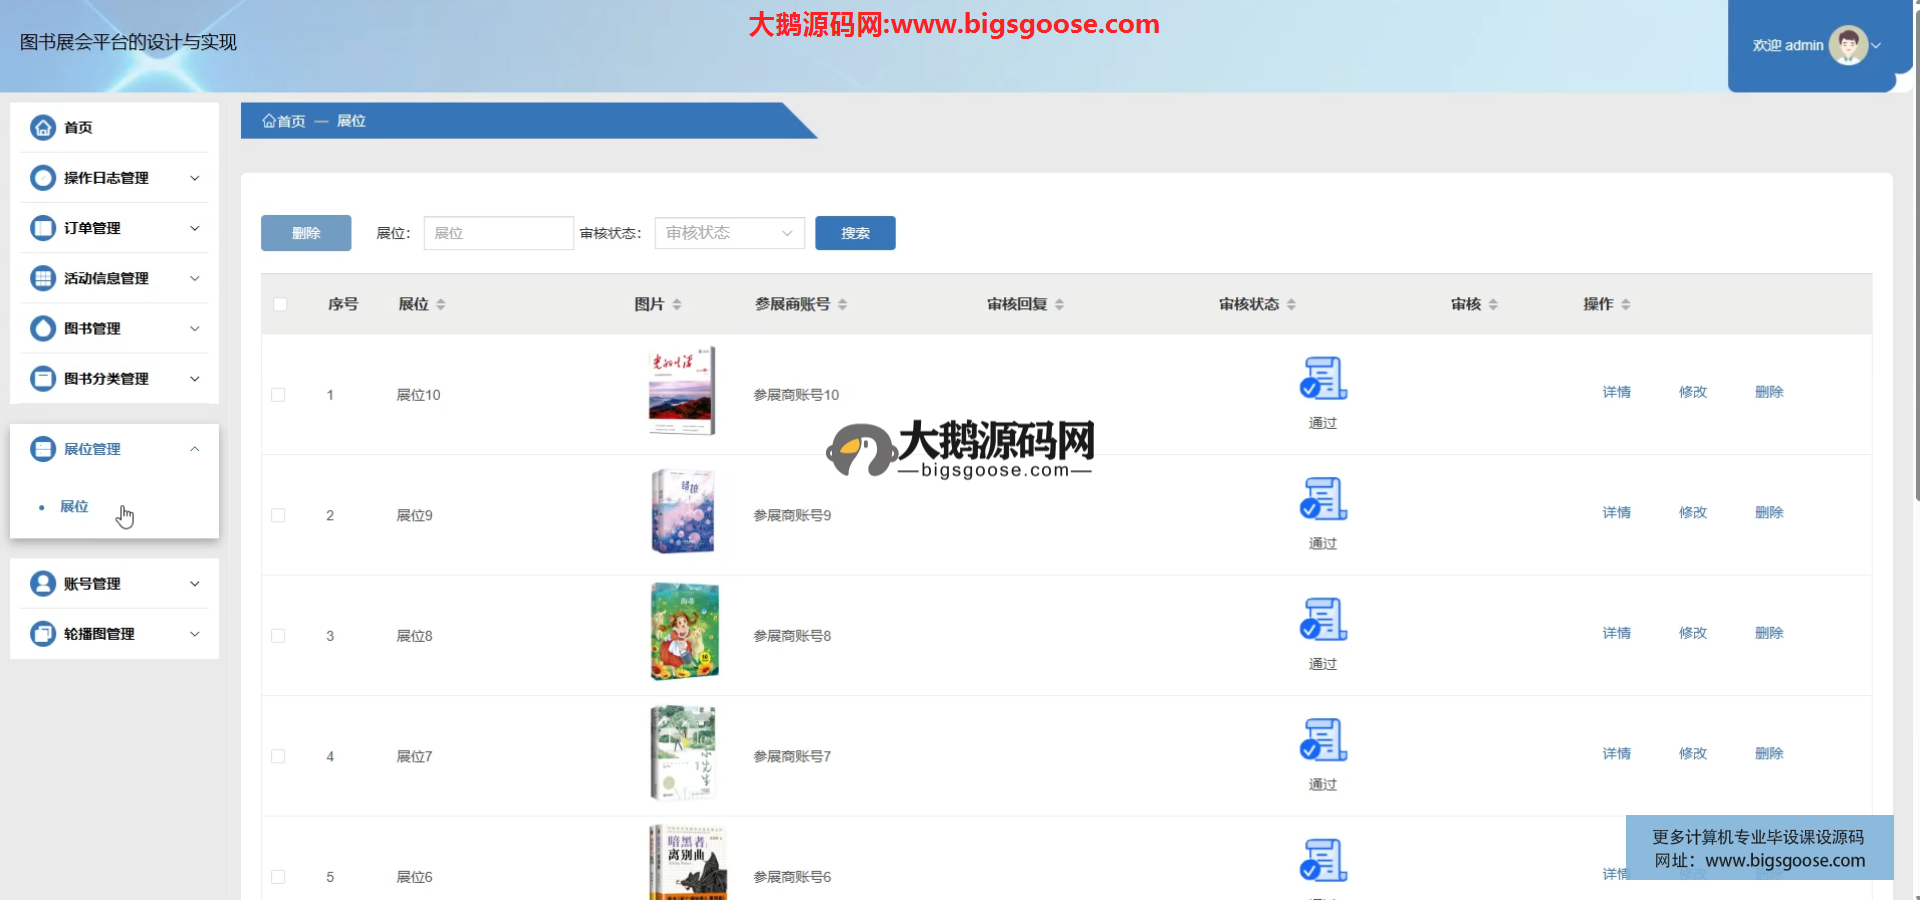1920x900 pixels.
Task: Click the admin avatar in header
Action: coord(1847,45)
